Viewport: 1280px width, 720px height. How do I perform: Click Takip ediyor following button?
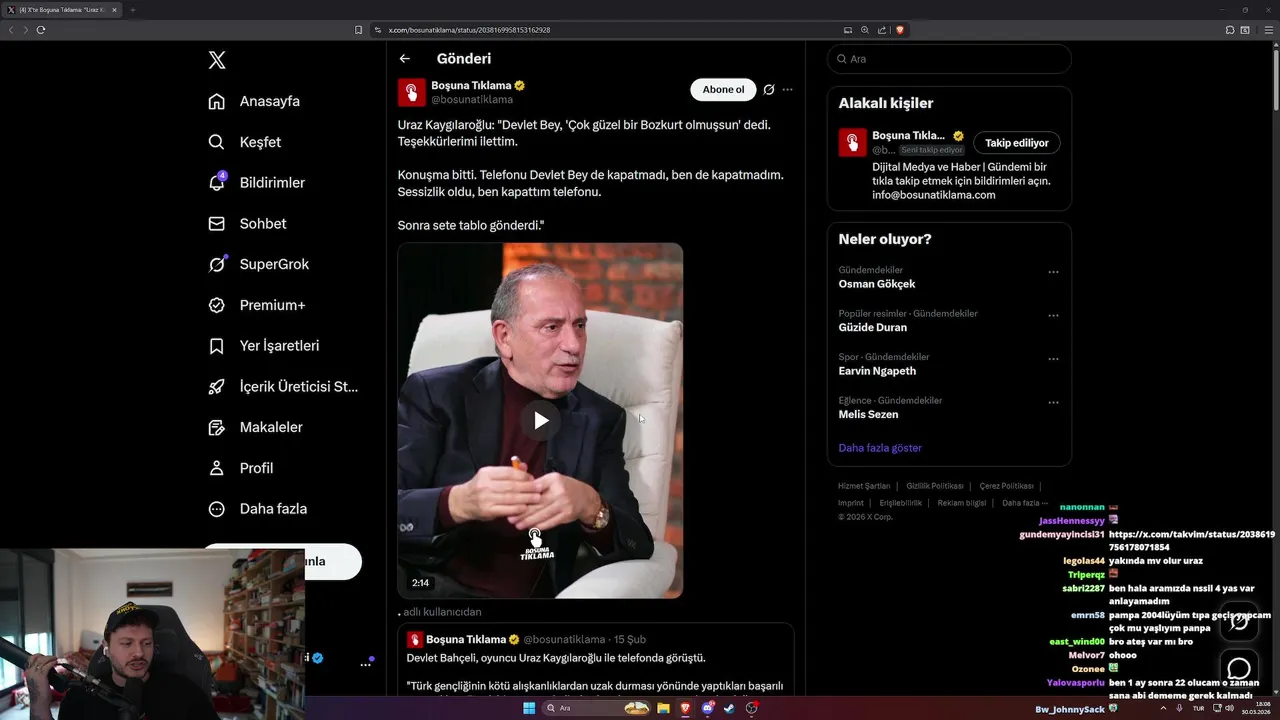[1017, 143]
